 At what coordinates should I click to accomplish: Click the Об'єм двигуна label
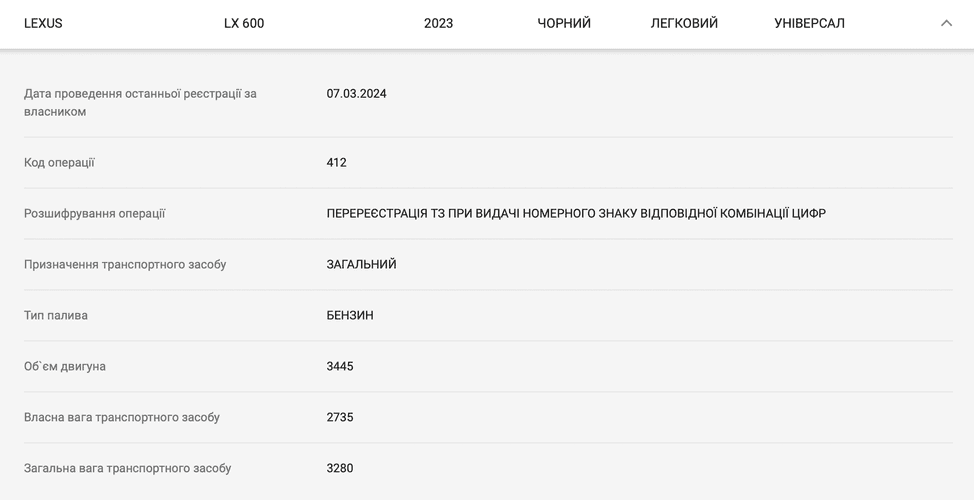(65, 367)
